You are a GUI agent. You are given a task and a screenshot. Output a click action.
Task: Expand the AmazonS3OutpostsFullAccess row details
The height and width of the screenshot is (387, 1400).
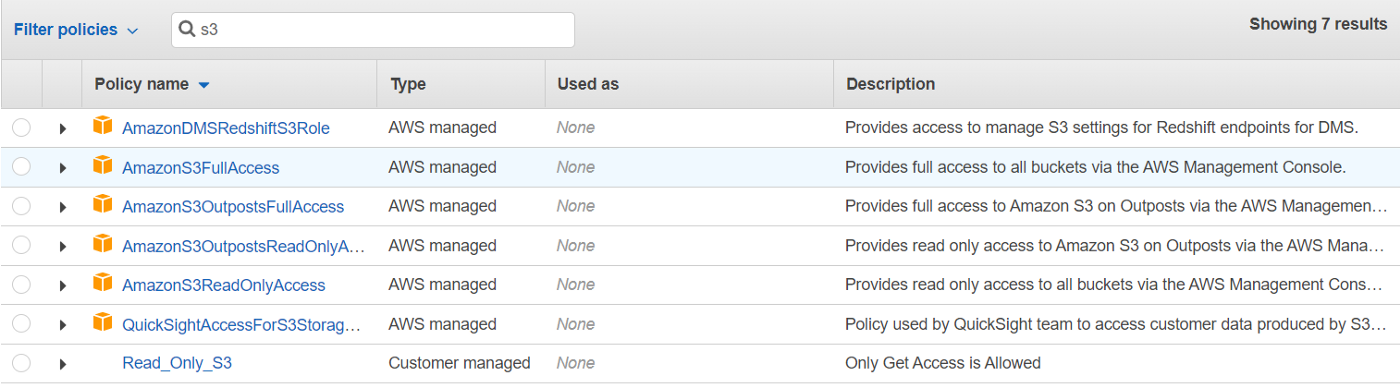[62, 207]
